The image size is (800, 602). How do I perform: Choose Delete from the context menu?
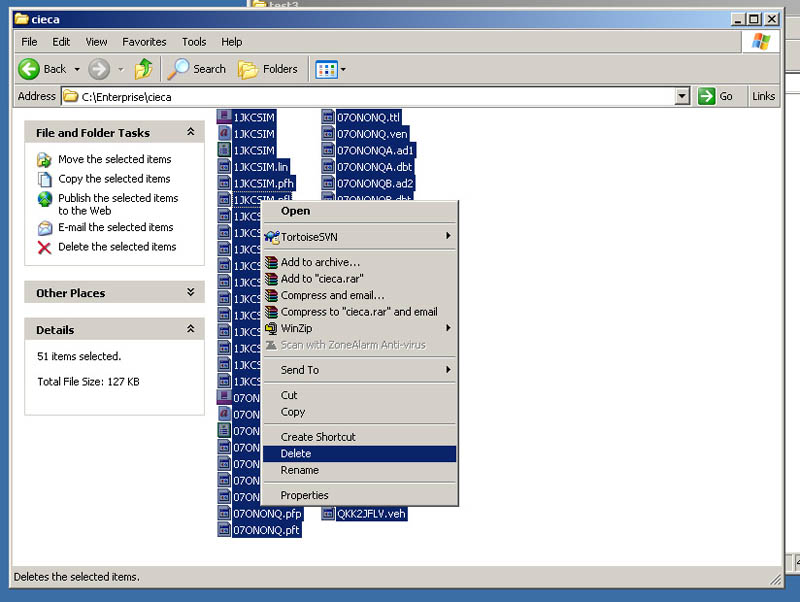[296, 454]
